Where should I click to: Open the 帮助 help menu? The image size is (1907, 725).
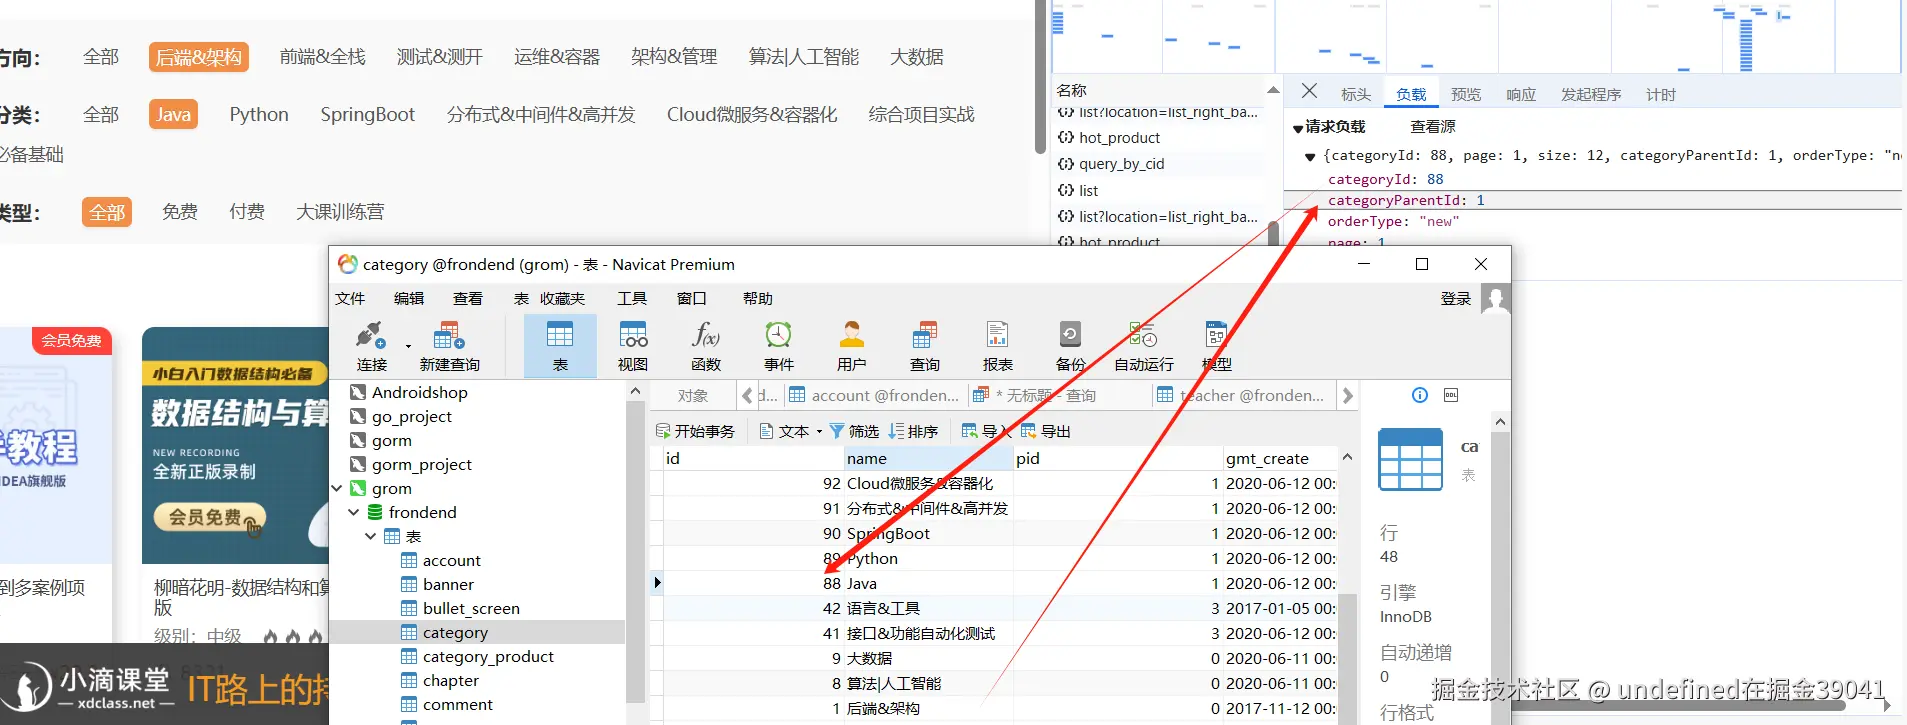[758, 299]
